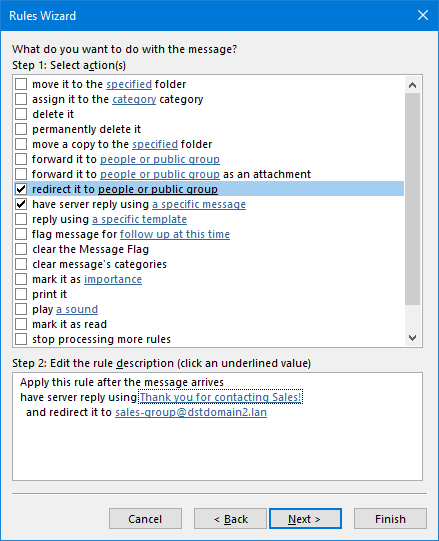Screen dimensions: 439x541
Task: Enable the 'delete it' action checkbox
Action: (21, 114)
